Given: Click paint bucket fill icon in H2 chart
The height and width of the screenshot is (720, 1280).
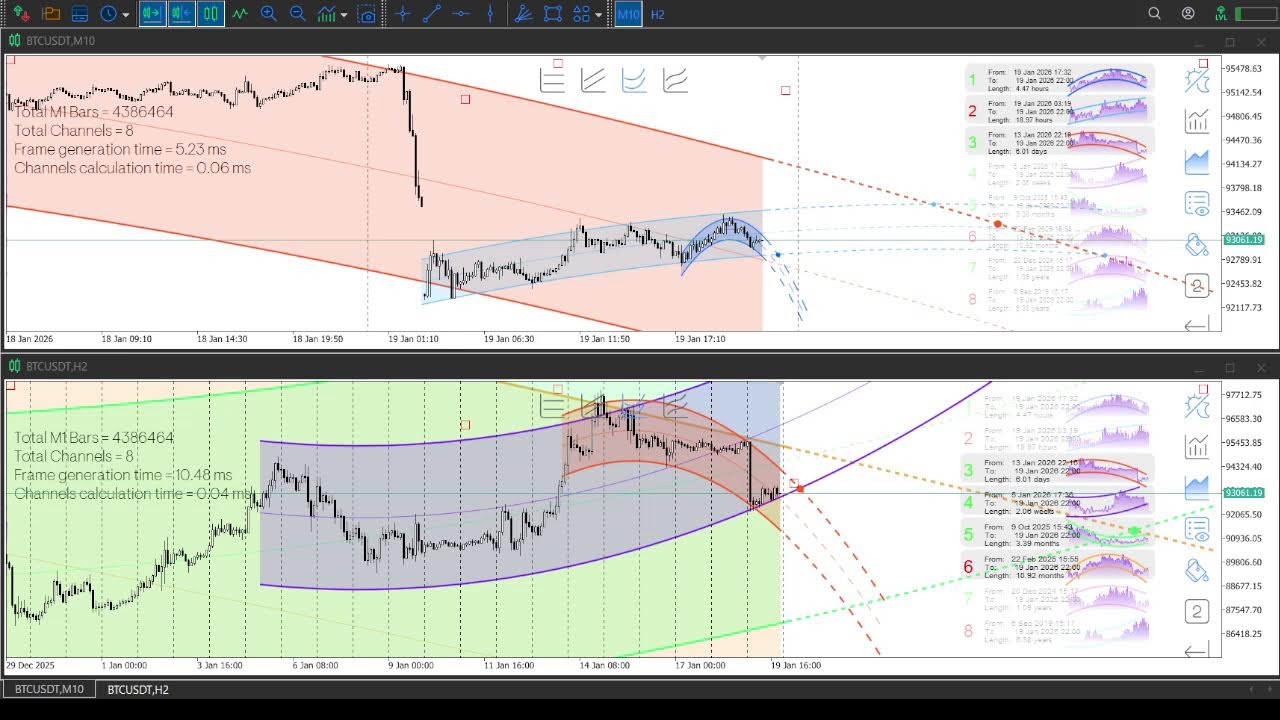Looking at the screenshot, I should pos(1197,570).
